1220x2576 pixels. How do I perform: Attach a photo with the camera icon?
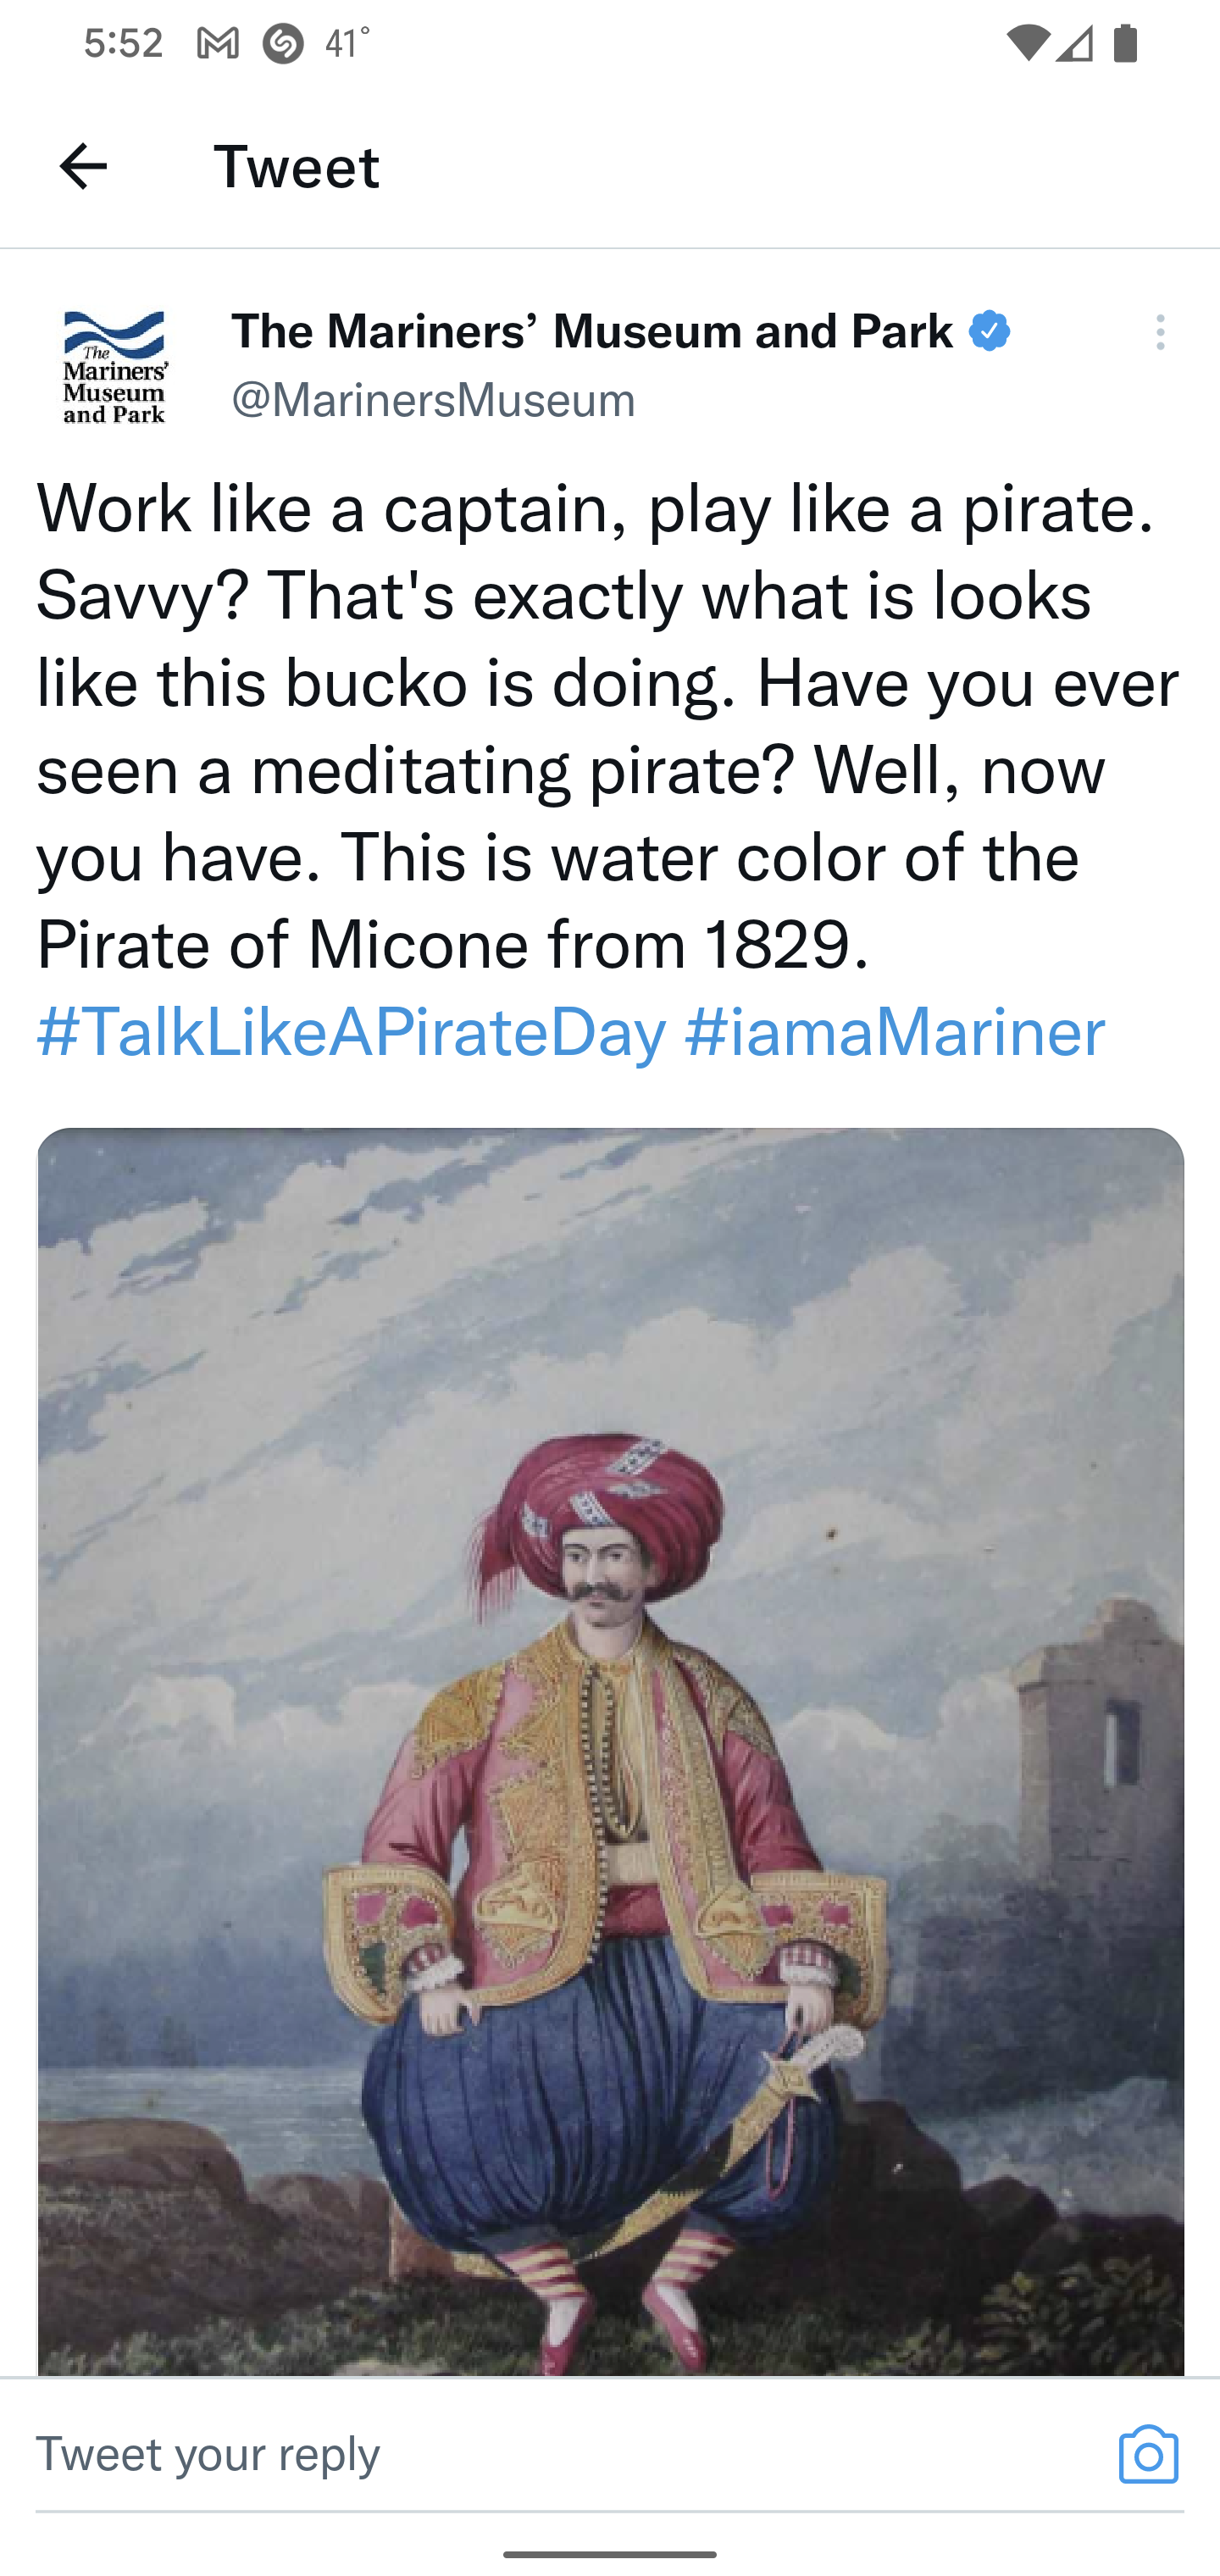[1148, 2453]
